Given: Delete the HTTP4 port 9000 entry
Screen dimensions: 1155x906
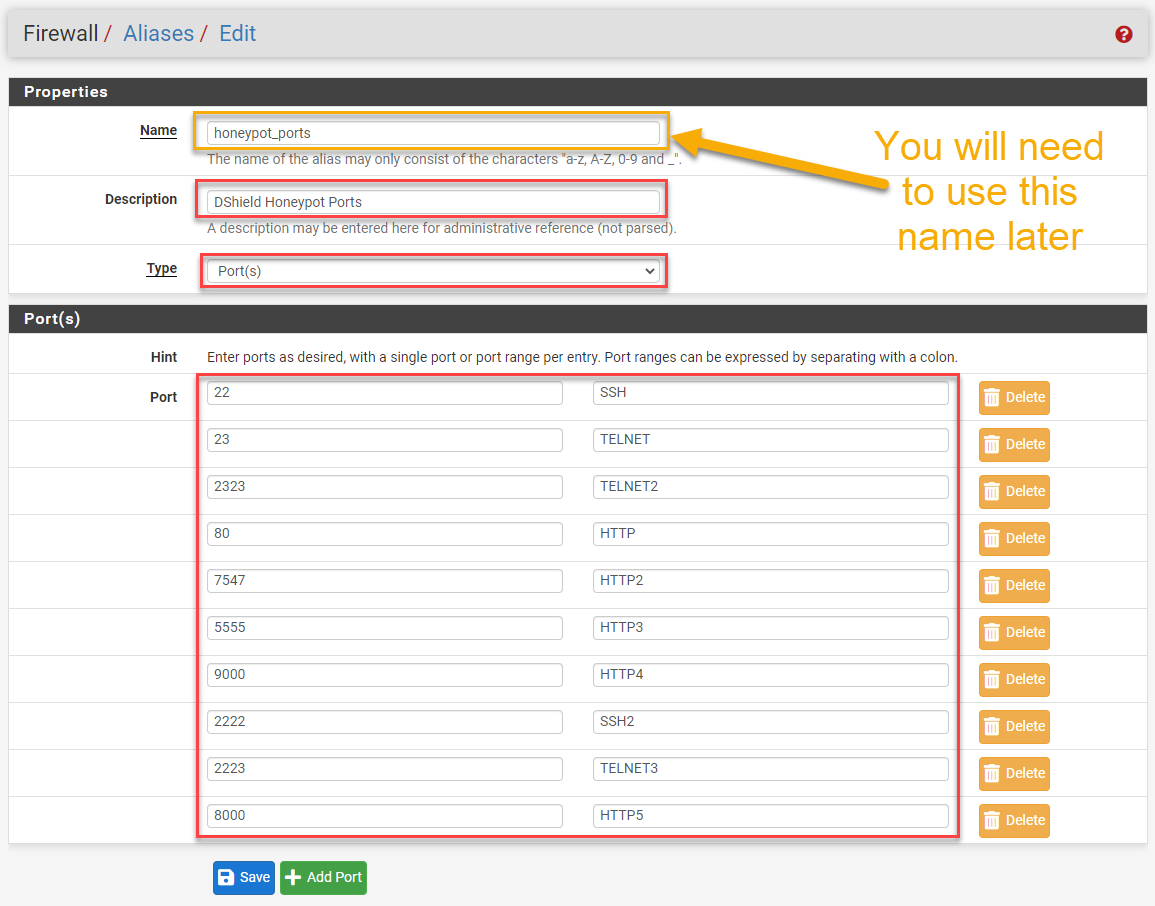Looking at the screenshot, I should click(1014, 679).
